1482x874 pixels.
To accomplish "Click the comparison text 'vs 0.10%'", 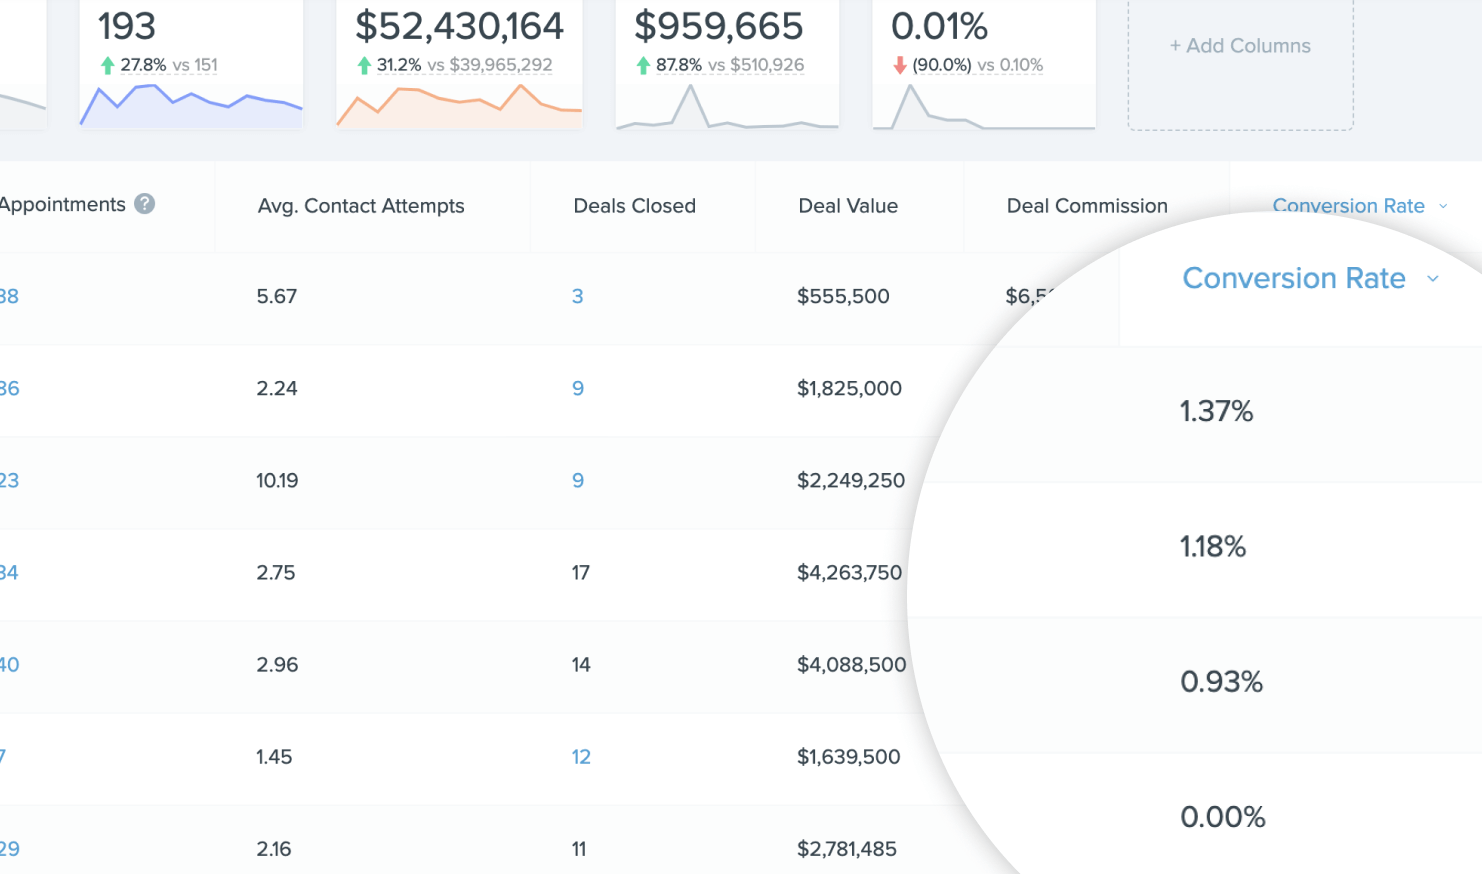I will 1010,65.
